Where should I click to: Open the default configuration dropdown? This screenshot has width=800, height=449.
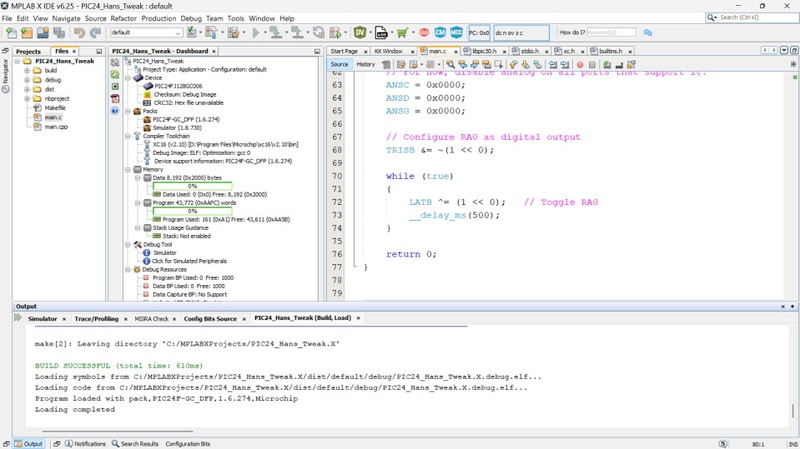coord(146,33)
